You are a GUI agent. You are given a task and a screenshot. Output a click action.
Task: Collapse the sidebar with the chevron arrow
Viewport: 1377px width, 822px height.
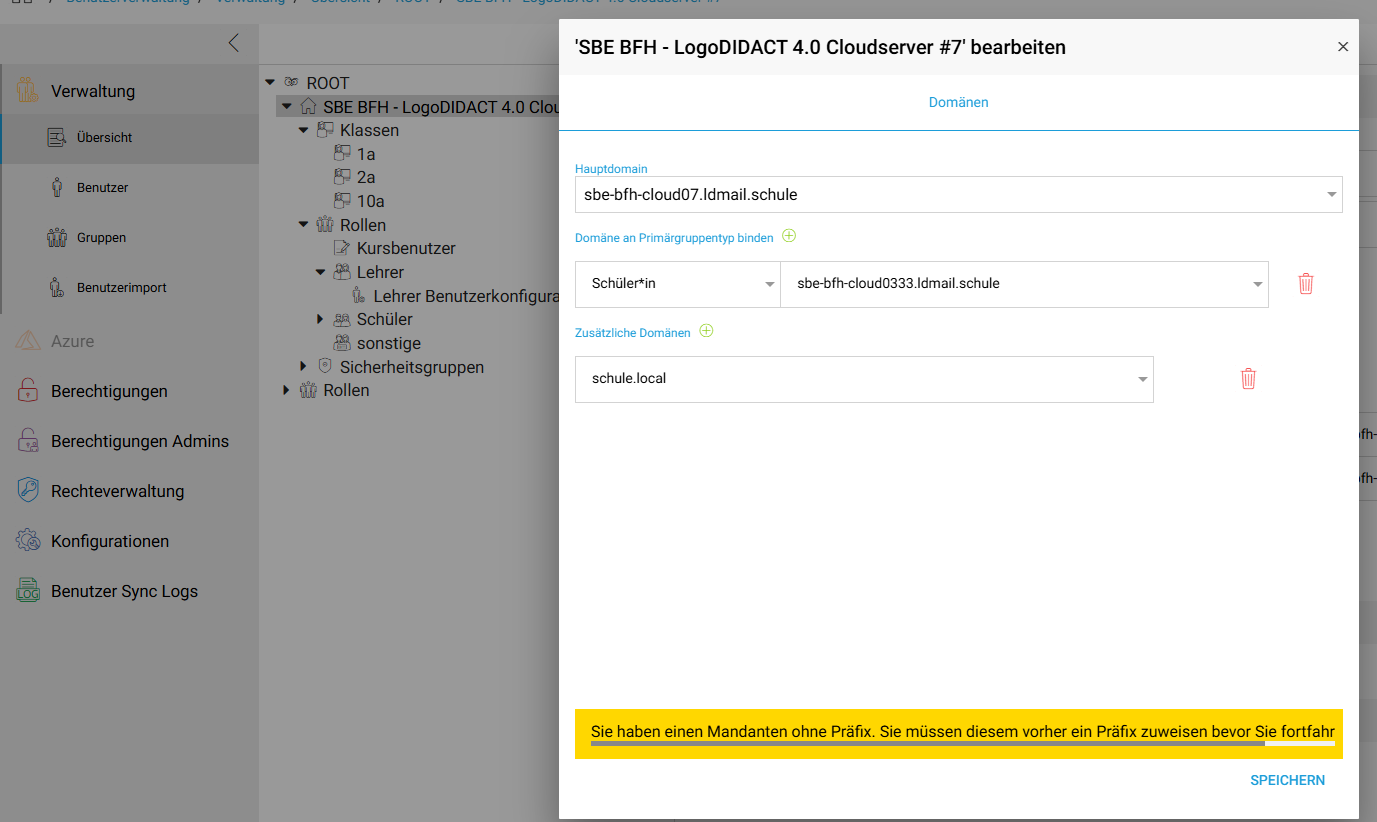pos(233,43)
